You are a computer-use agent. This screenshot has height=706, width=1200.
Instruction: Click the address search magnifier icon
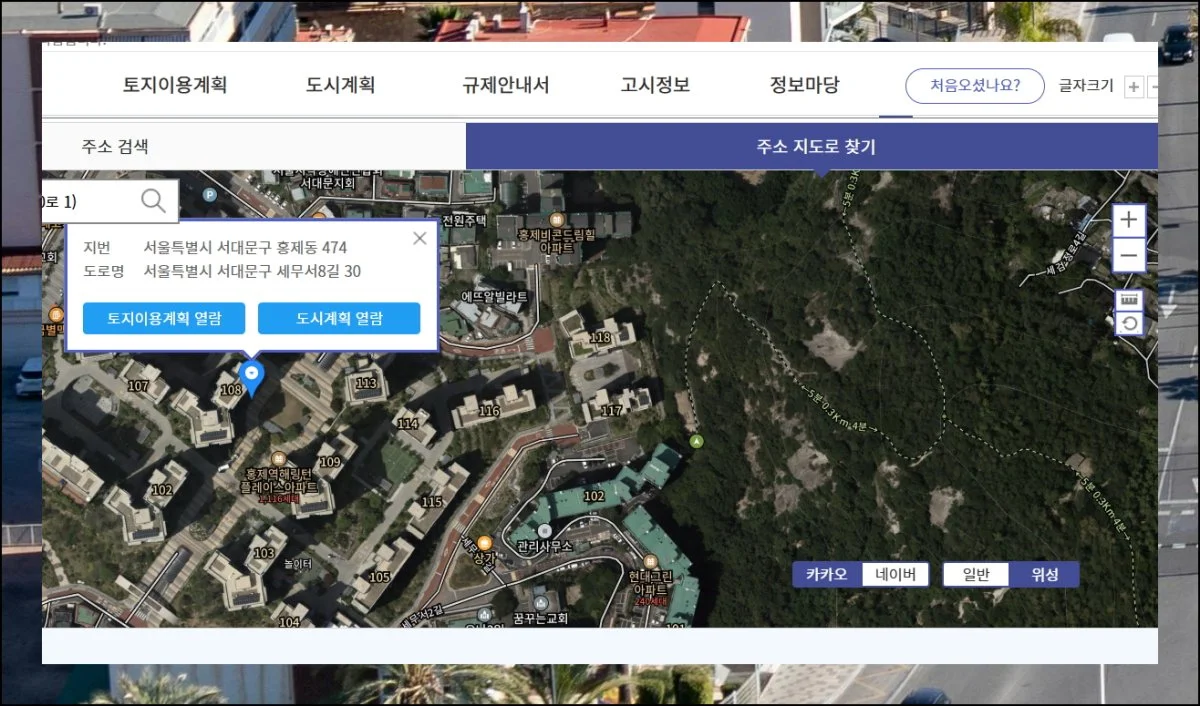(x=153, y=201)
